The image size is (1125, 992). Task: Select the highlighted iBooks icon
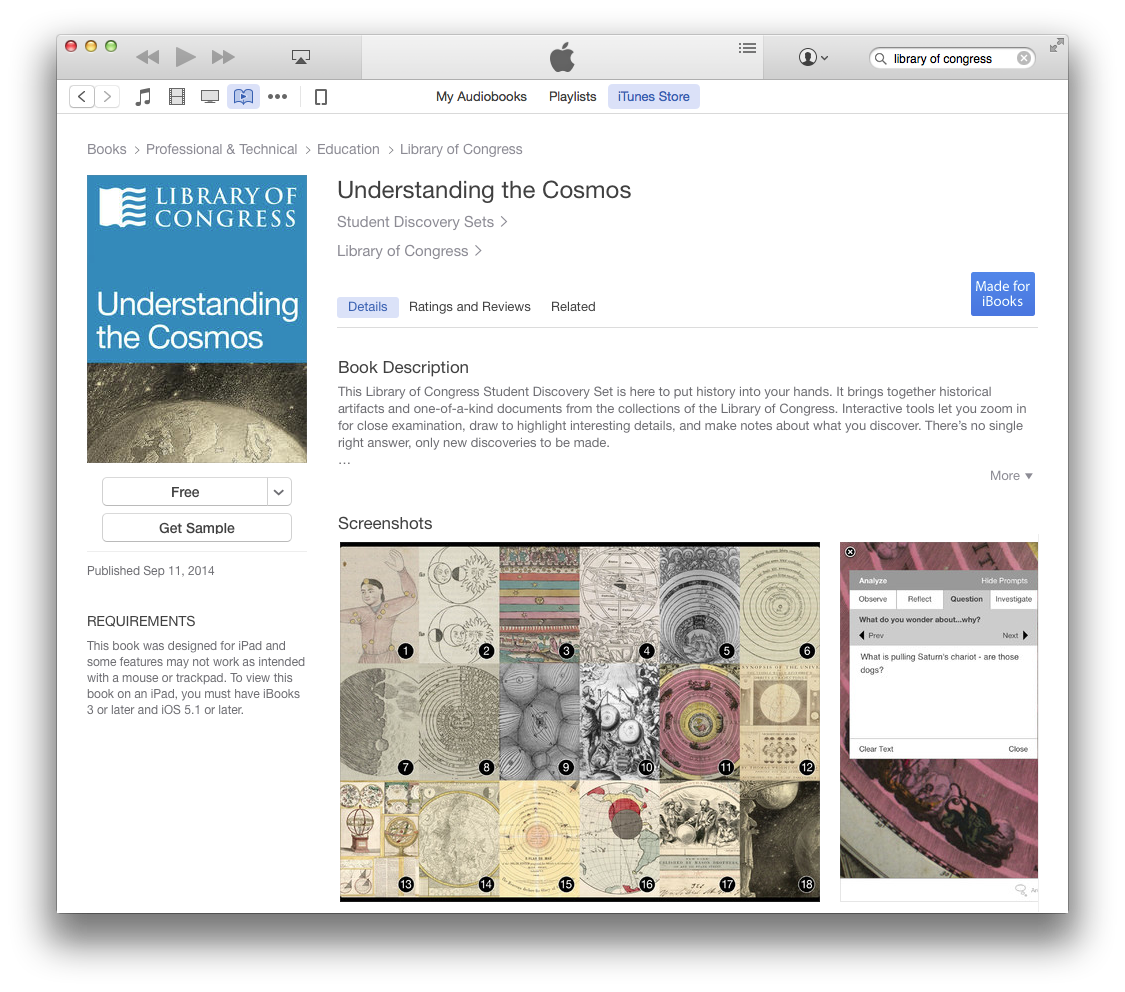click(243, 96)
